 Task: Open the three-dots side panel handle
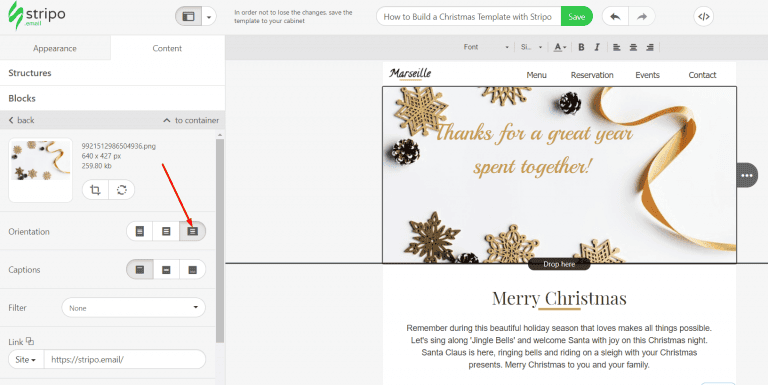(747, 175)
